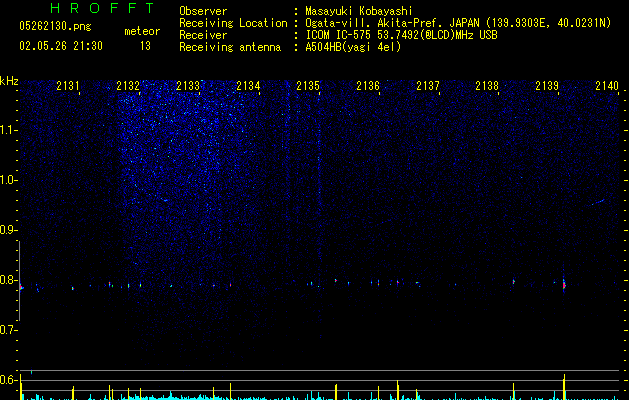Click the 2134 time marker

[x=248, y=85]
